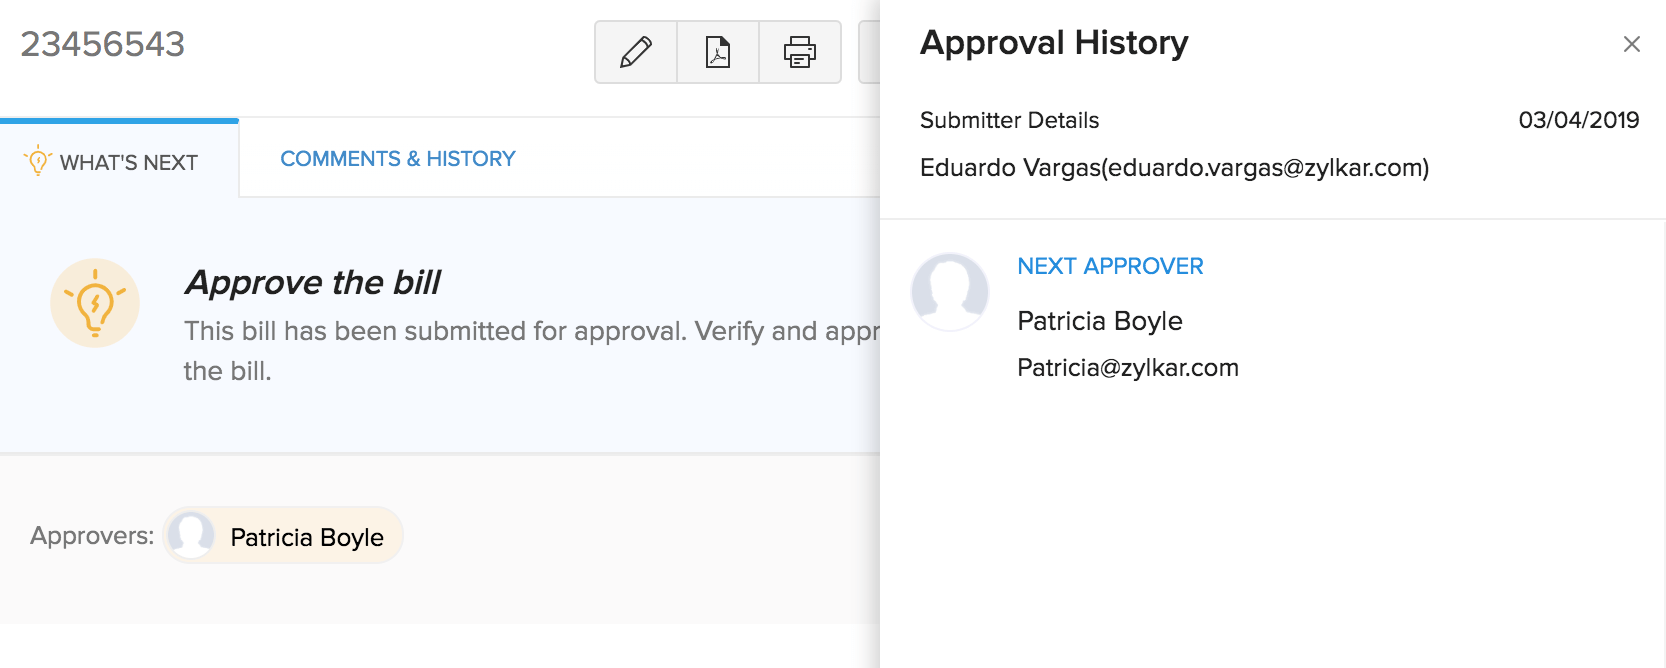Image resolution: width=1666 pixels, height=668 pixels.
Task: Click the large orange lightbulb icon
Action: point(95,303)
